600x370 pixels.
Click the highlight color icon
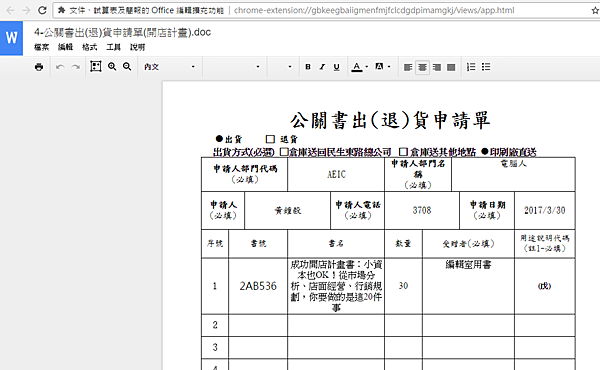[379, 67]
